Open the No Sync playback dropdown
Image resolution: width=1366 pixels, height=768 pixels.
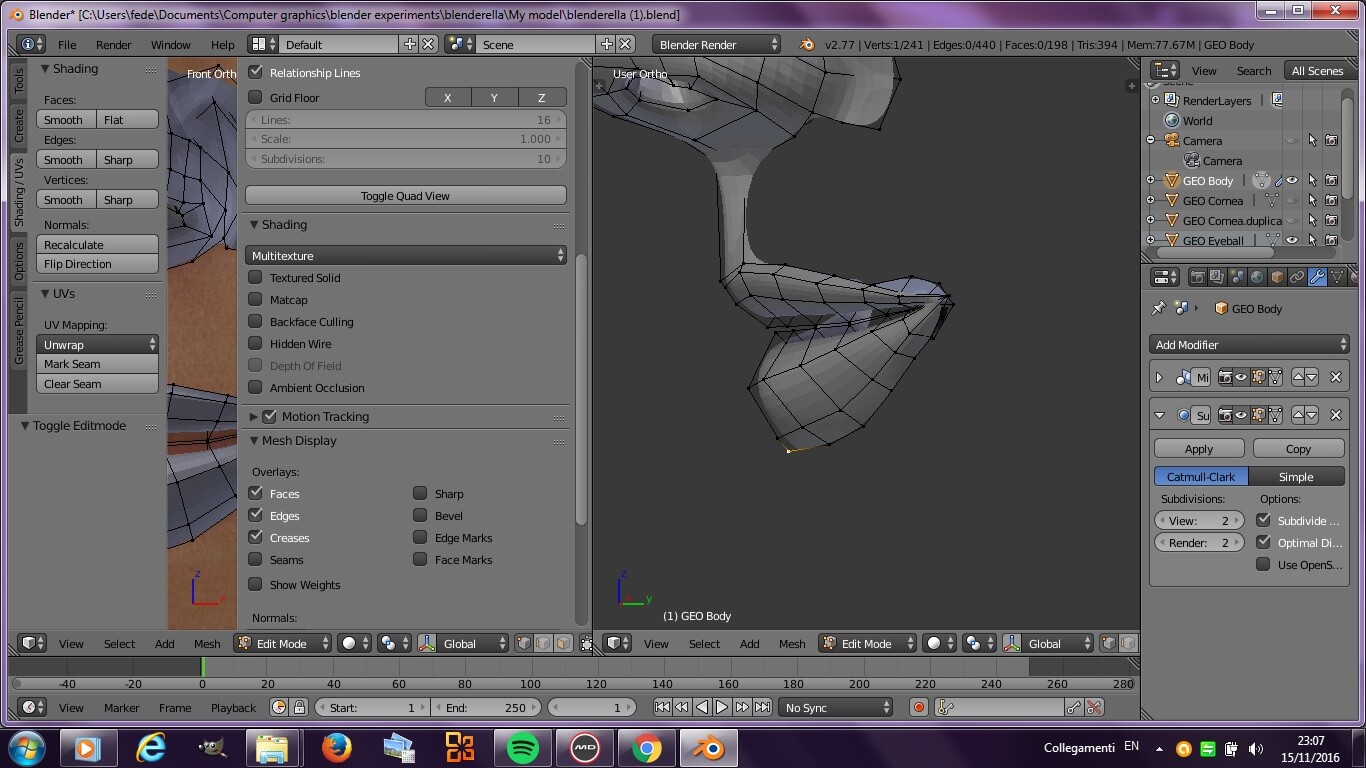836,707
